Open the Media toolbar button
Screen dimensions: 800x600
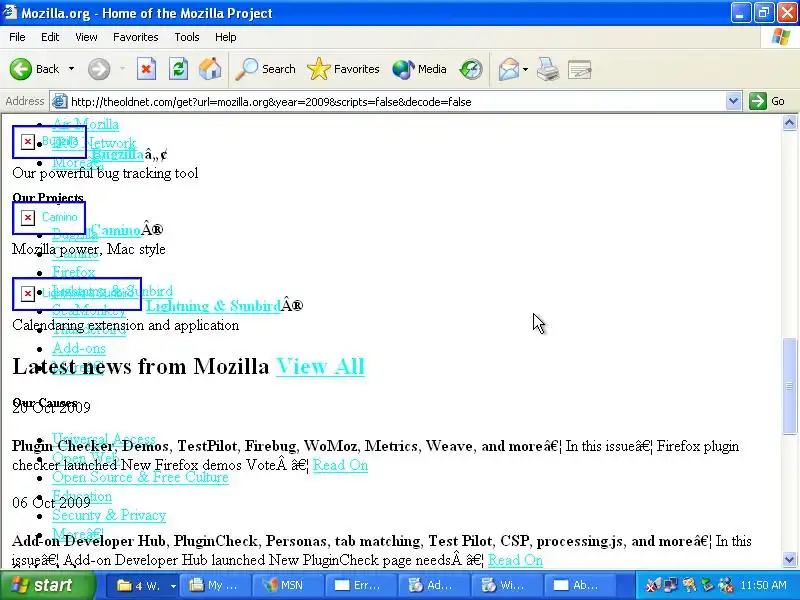click(x=419, y=69)
